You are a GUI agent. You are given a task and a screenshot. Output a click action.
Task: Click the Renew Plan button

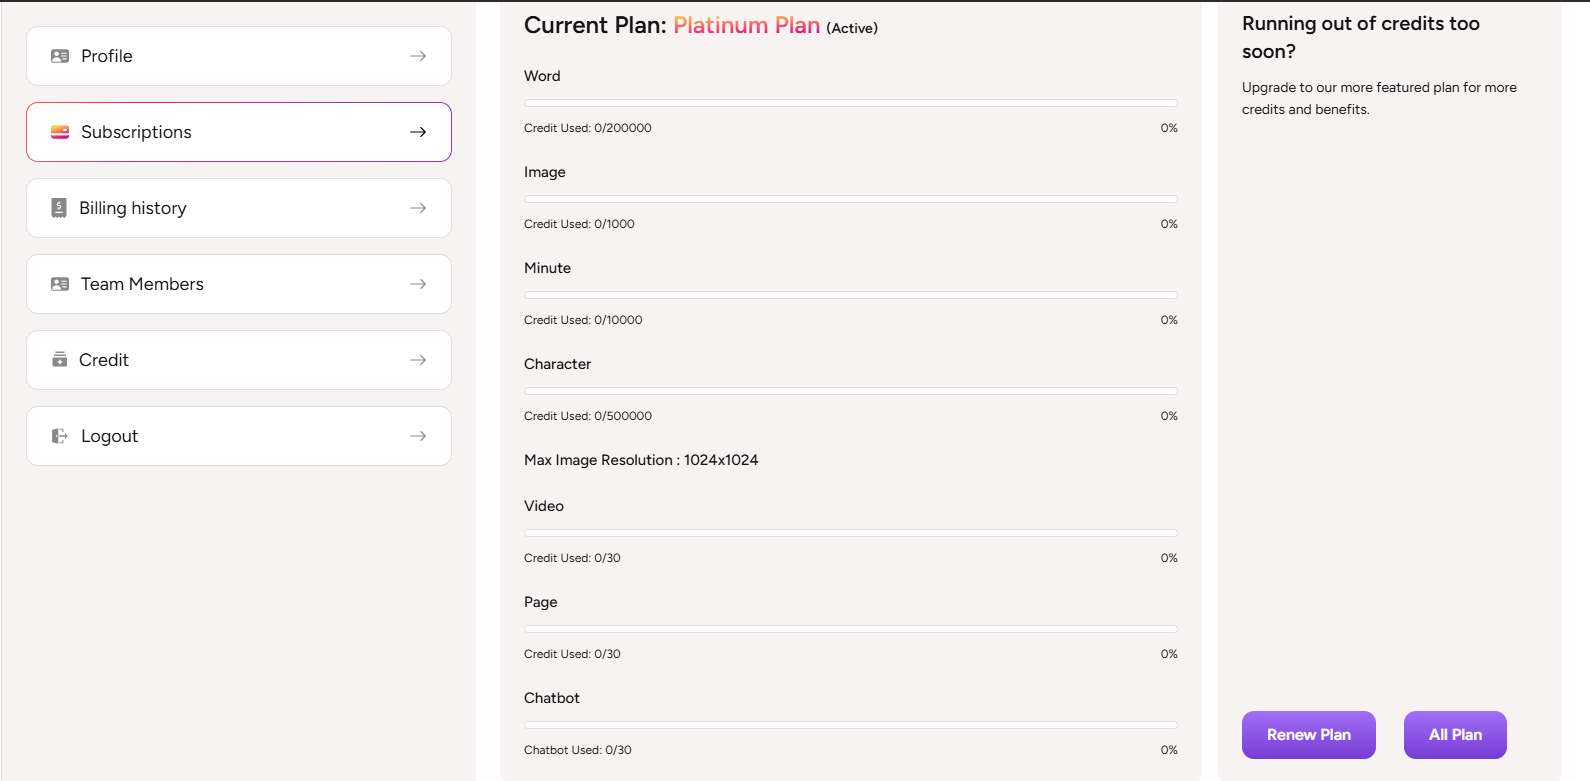click(x=1308, y=735)
